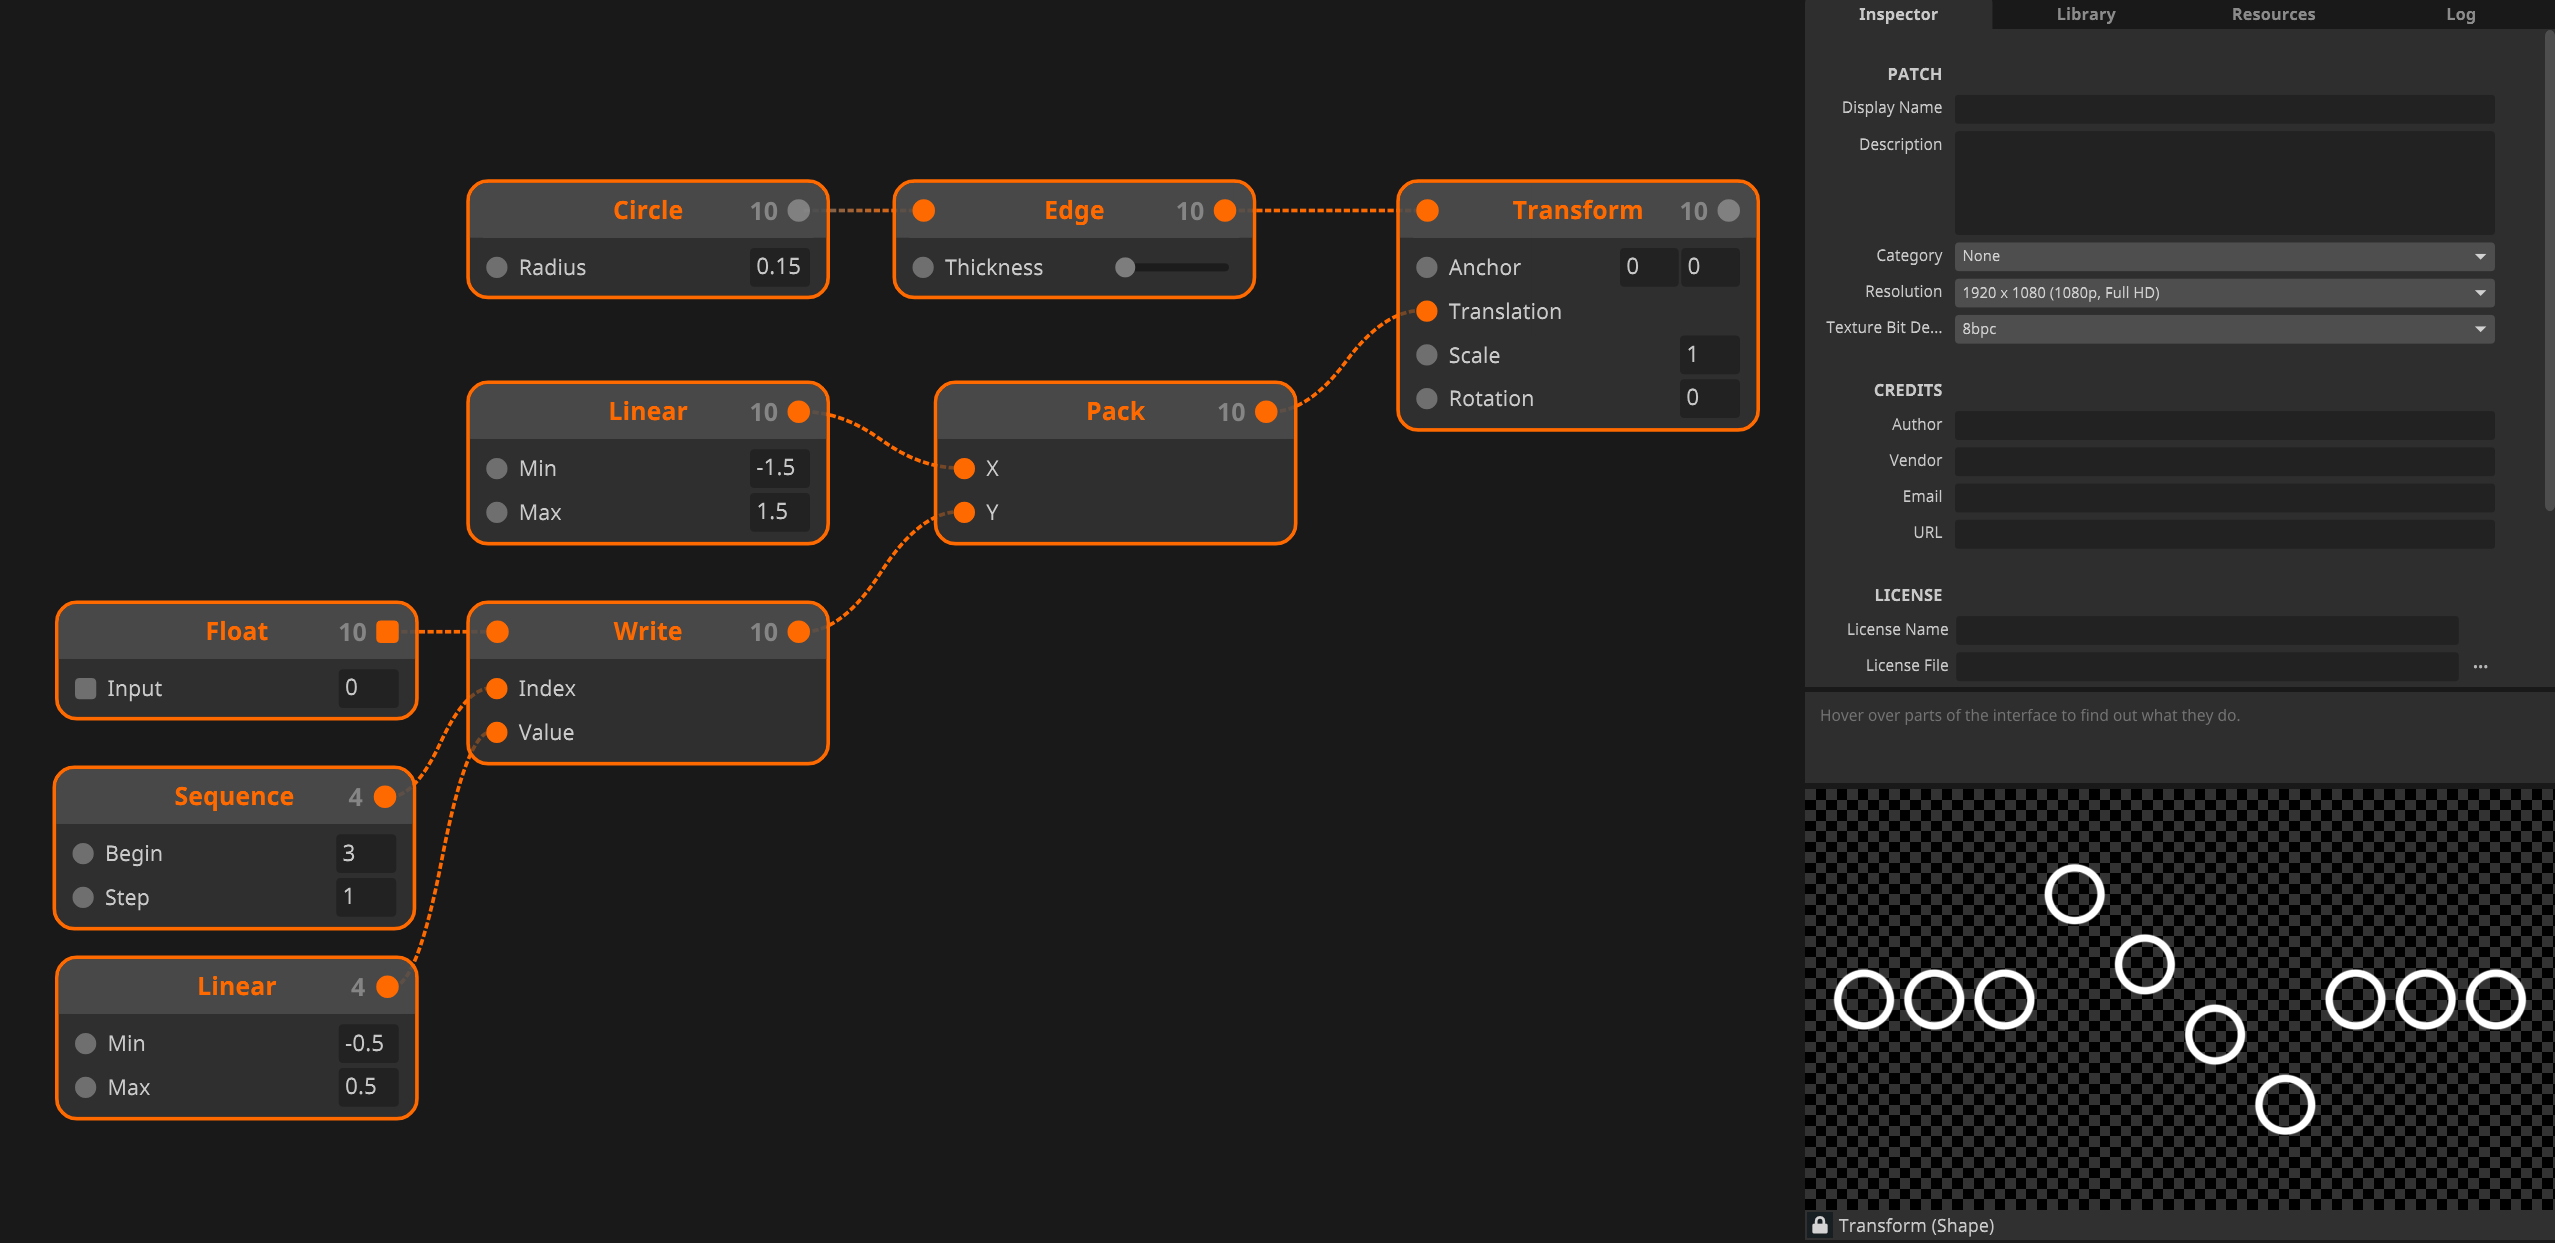Open the Resolution dropdown

point(2224,292)
